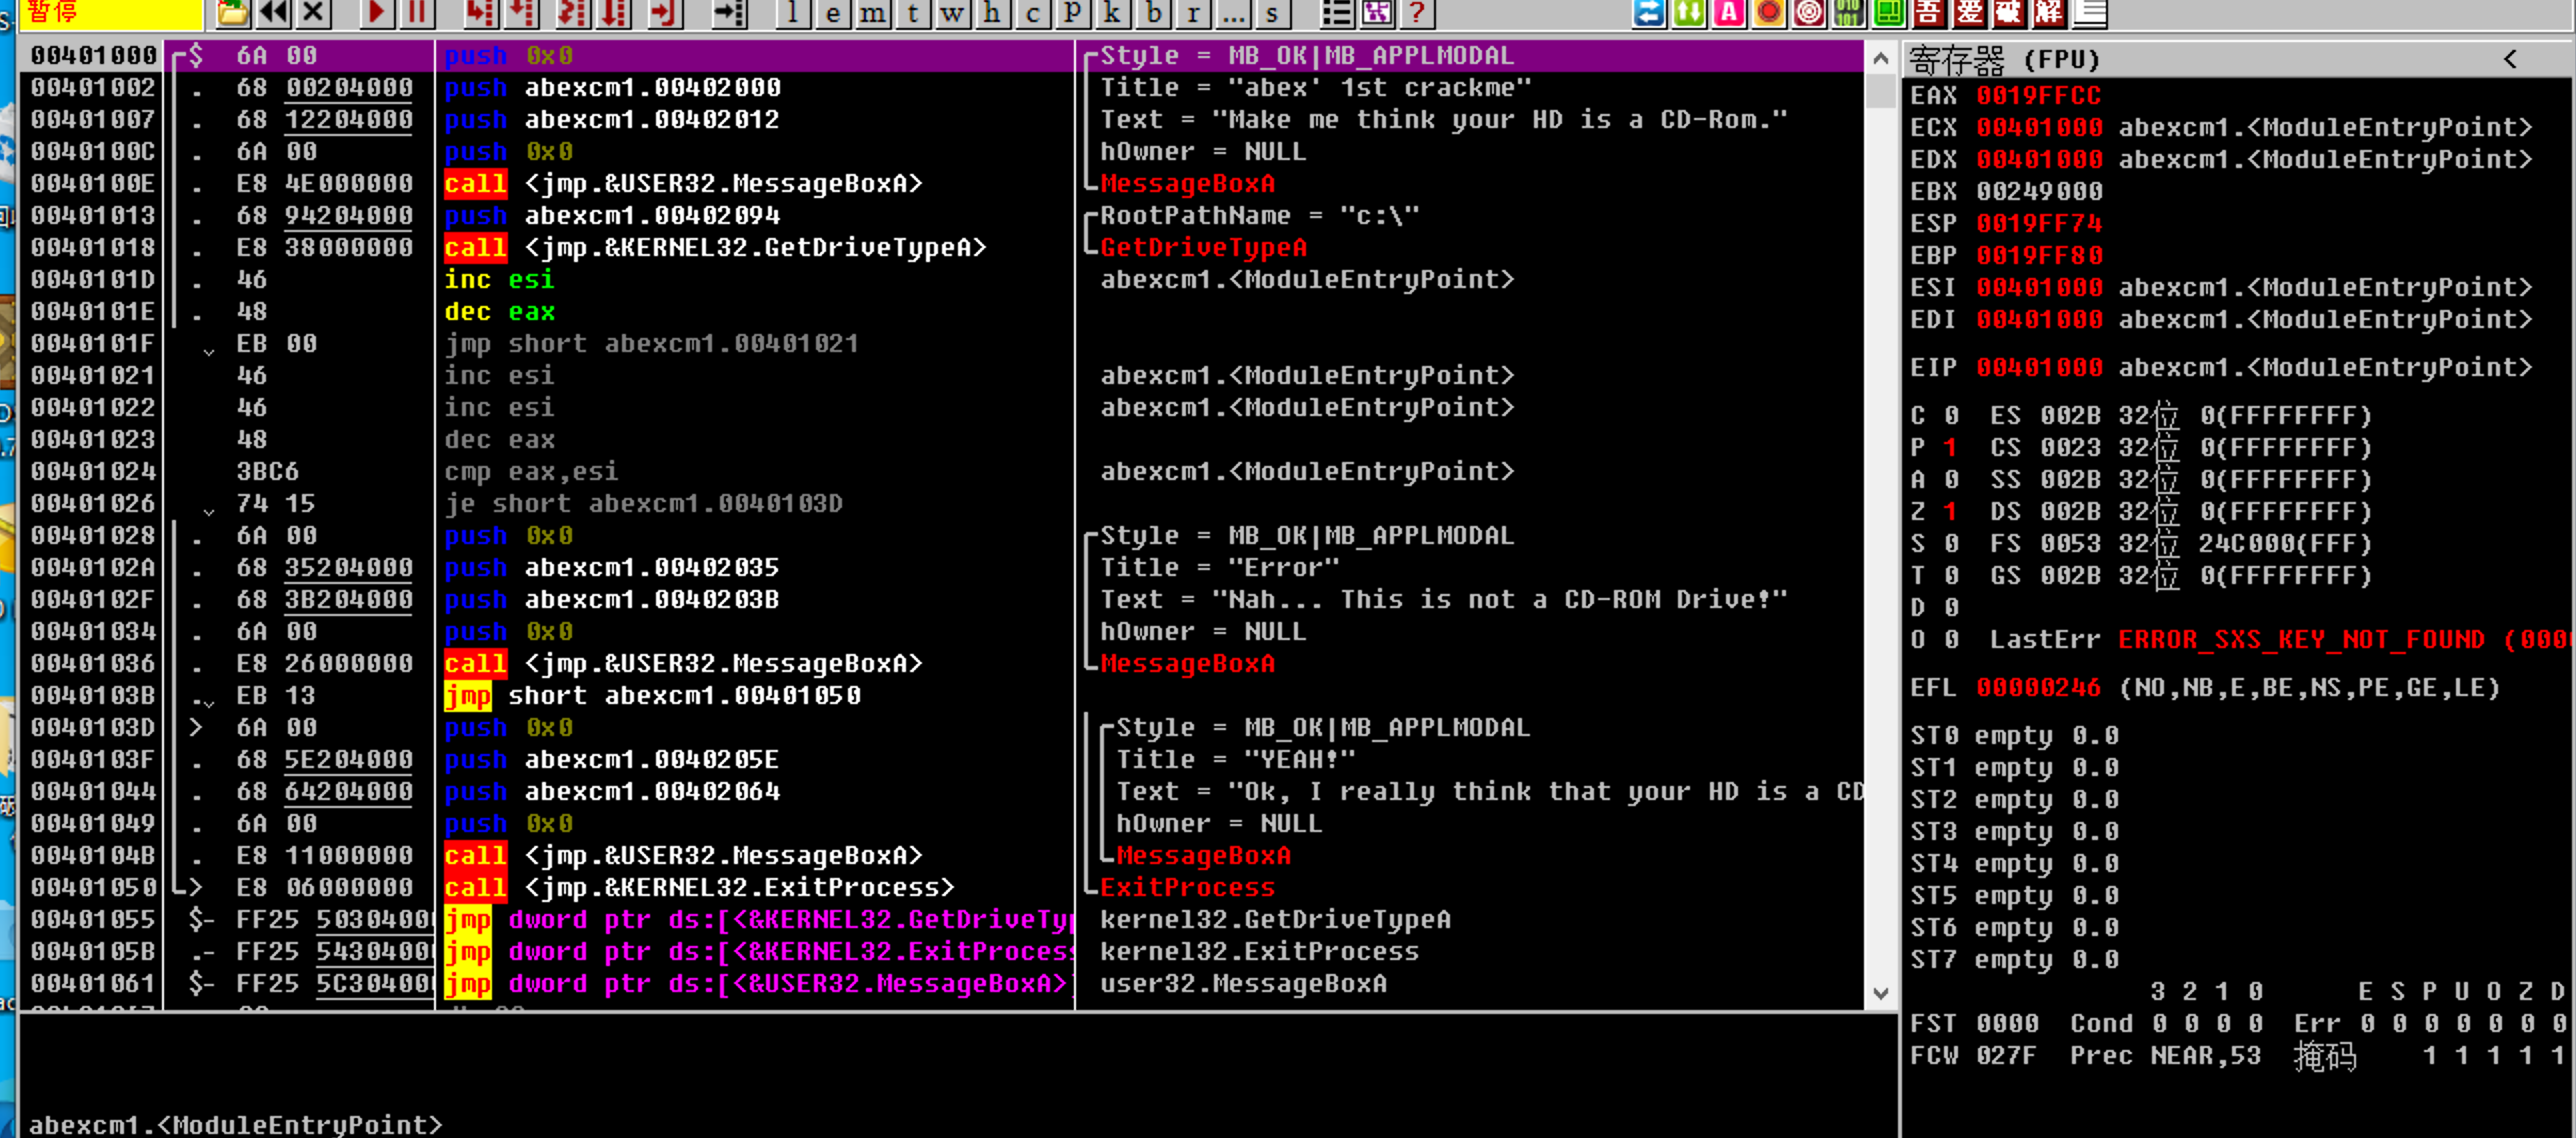Click the Go To Address arrow icon
This screenshot has height=1138, width=2576.
click(x=729, y=13)
